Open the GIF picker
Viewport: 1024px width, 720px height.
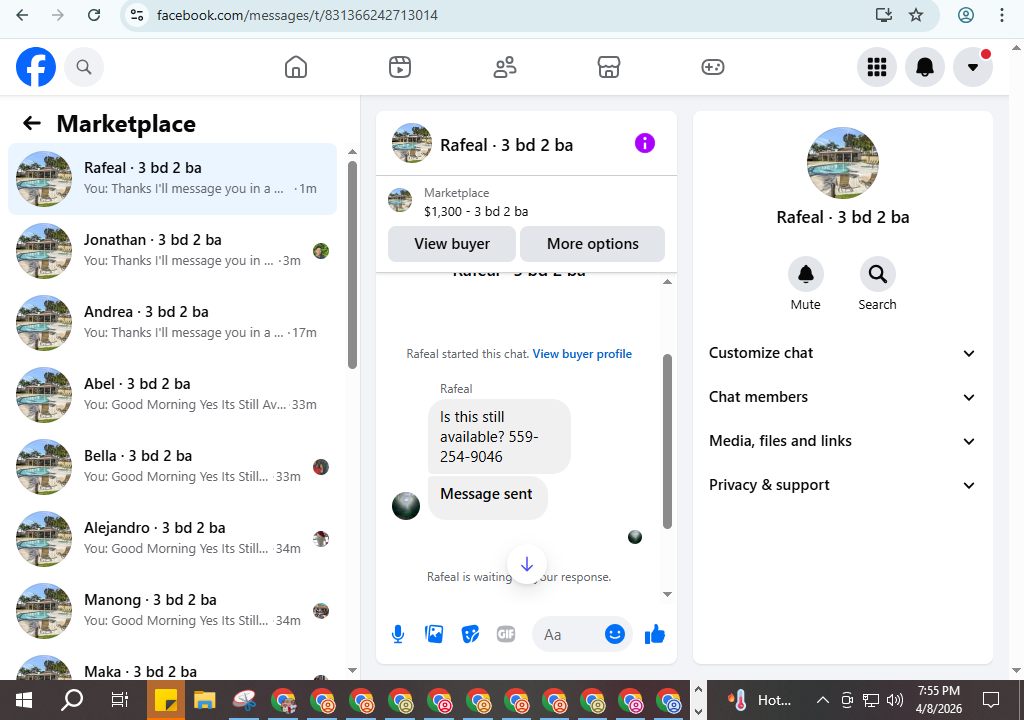[506, 634]
